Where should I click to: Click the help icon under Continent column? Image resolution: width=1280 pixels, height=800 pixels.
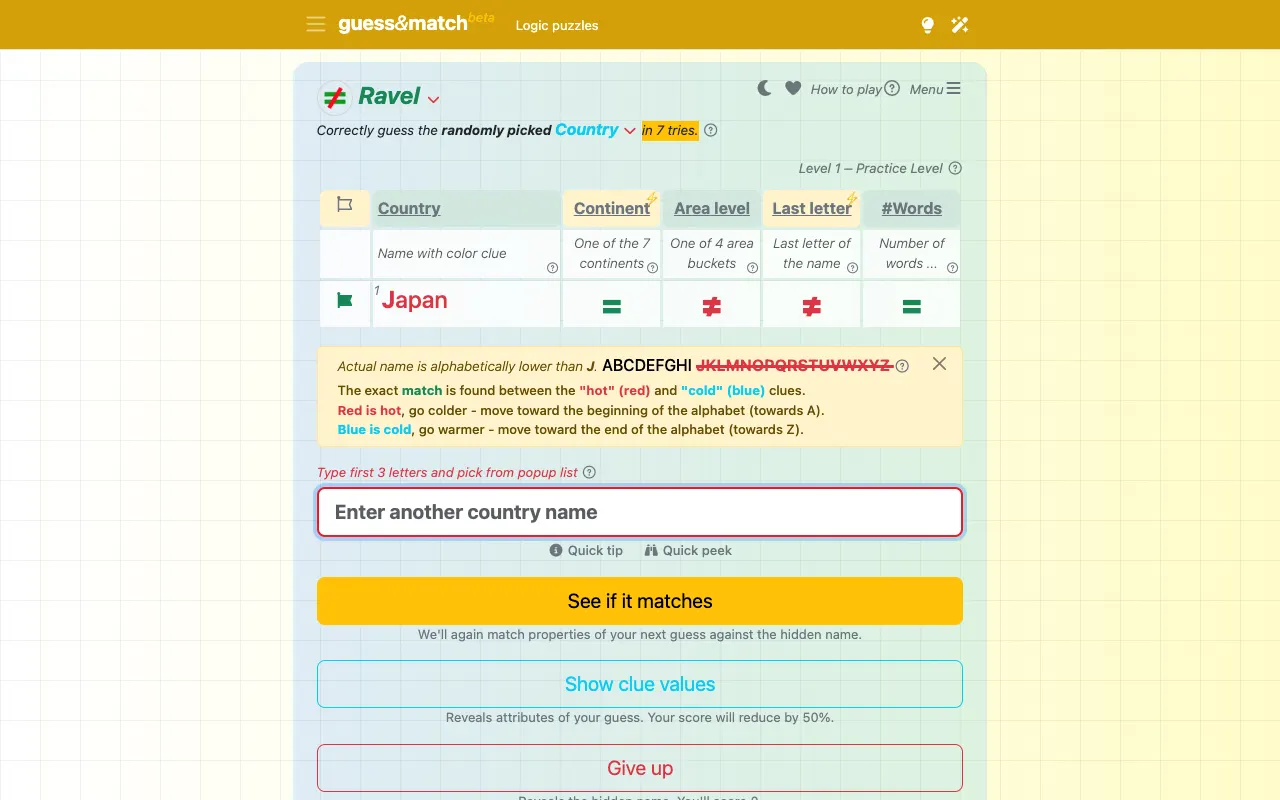[x=652, y=268]
